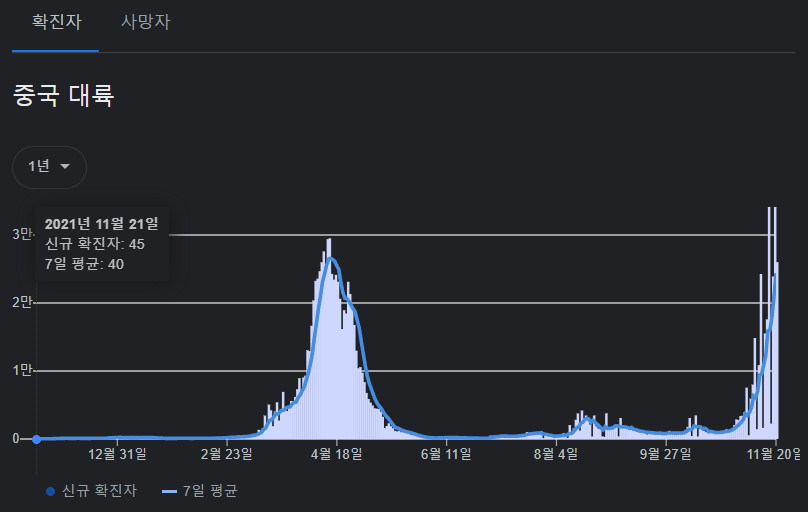Viewport: 808px width, 512px height.
Task: Click the 1만 y-axis label
Action: tap(22, 370)
